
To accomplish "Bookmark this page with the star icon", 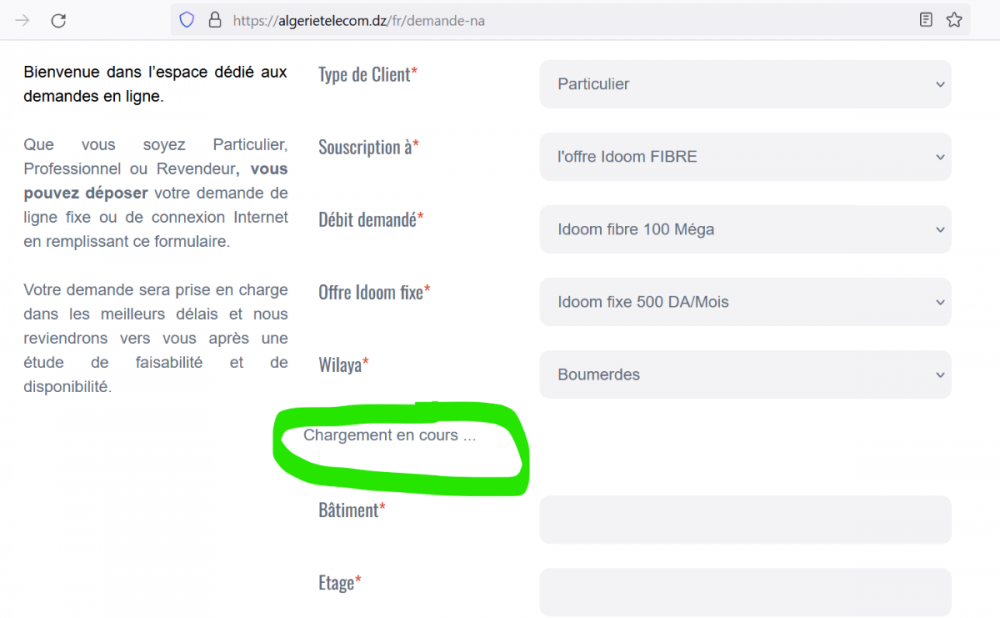I will pos(954,20).
